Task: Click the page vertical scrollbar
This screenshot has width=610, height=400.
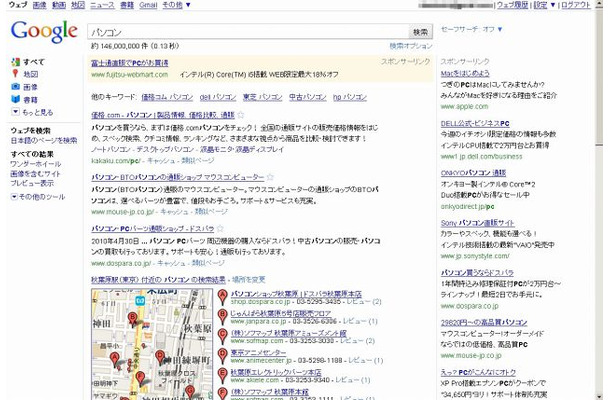Action: [599, 200]
